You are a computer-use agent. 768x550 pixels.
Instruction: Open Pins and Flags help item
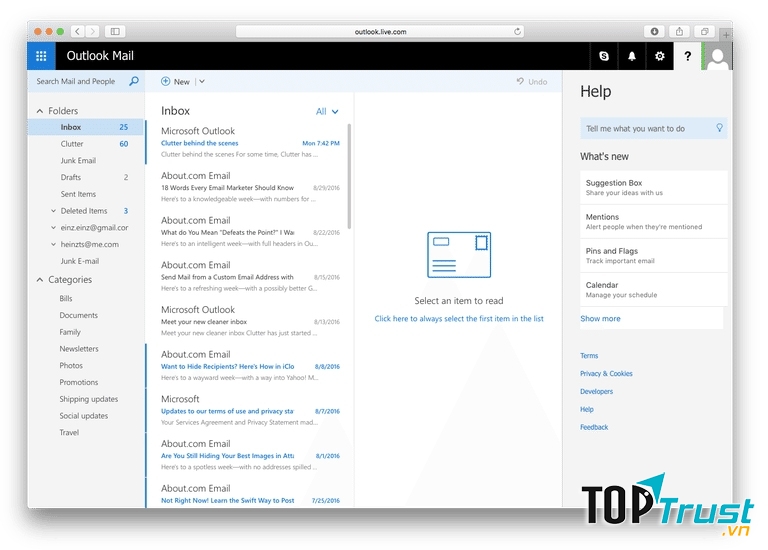(x=653, y=256)
